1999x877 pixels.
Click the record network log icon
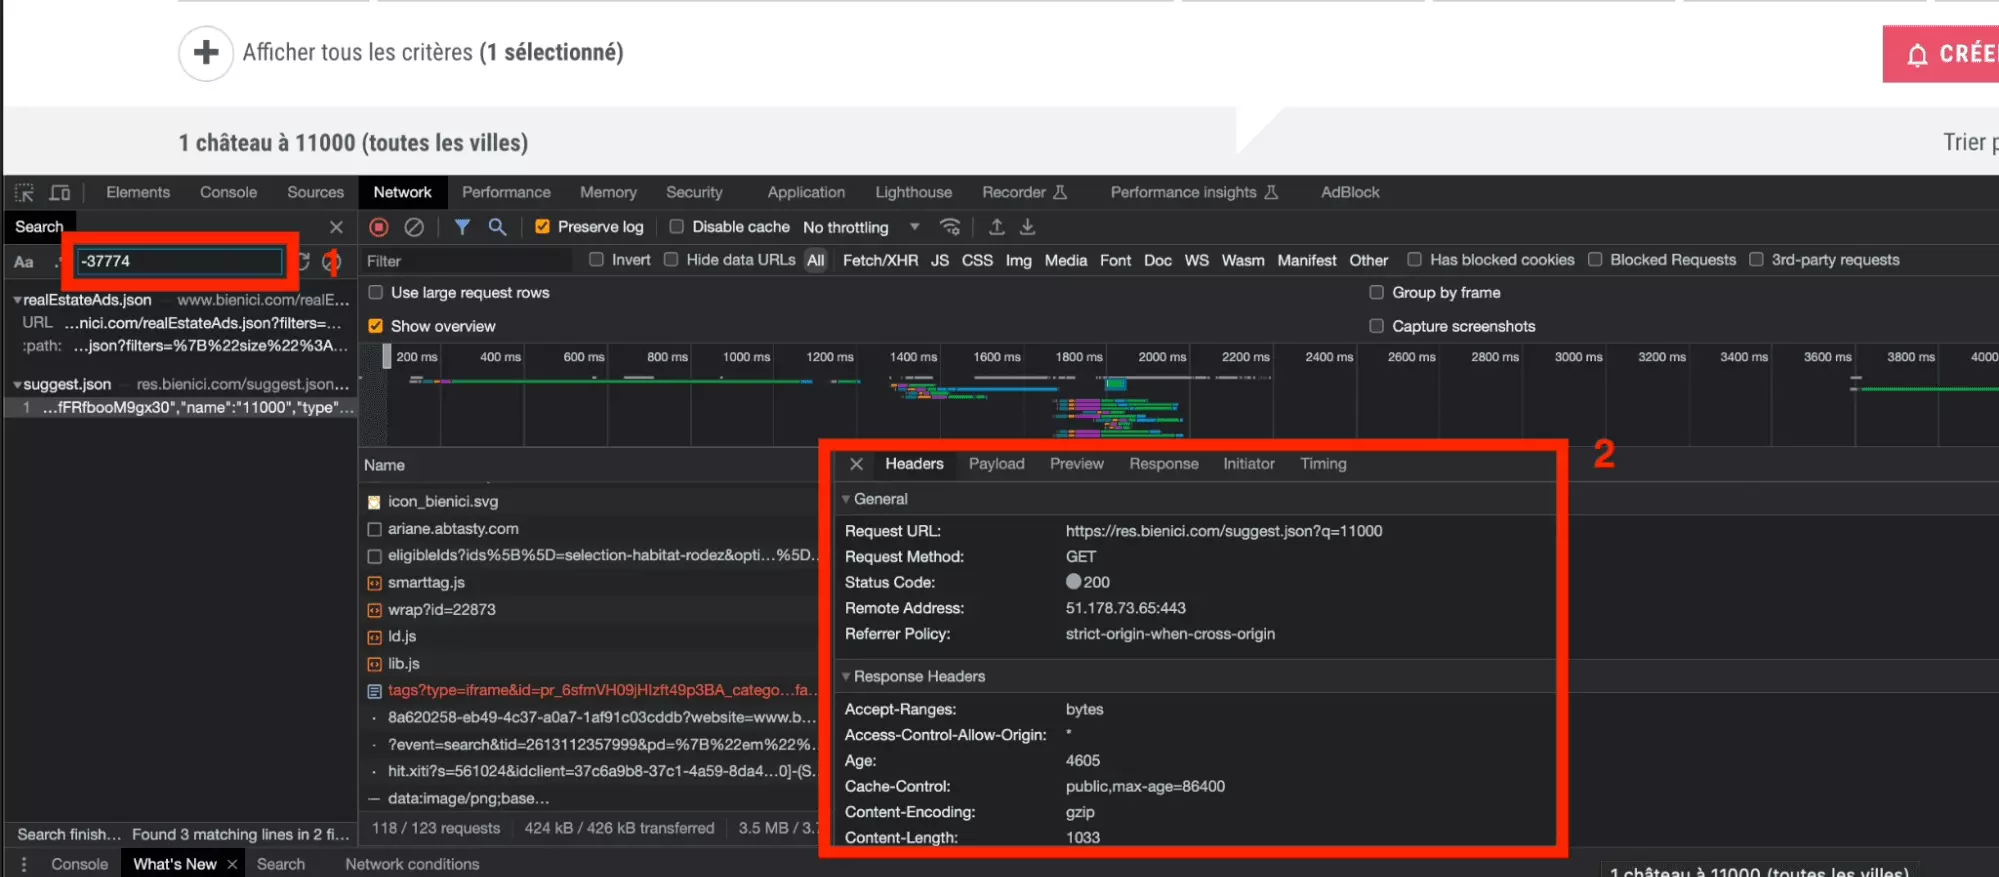tap(379, 227)
